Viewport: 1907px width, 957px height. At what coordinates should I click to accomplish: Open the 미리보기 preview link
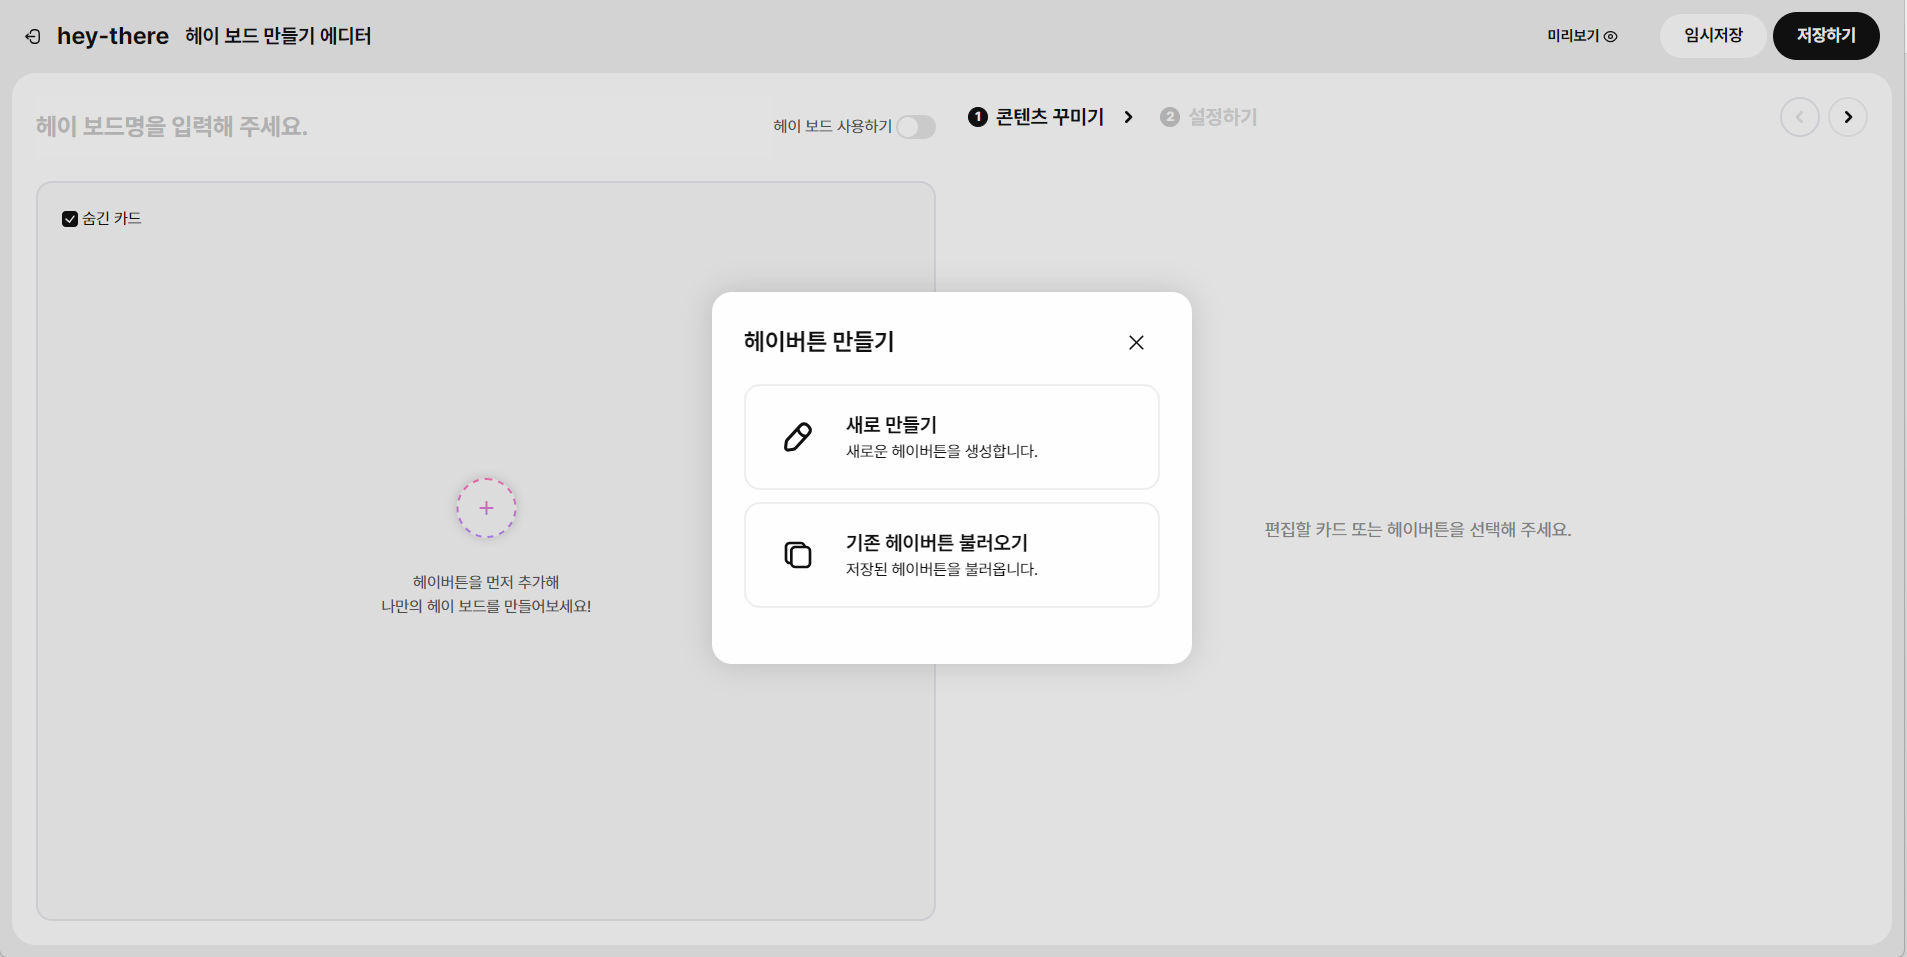(1582, 36)
